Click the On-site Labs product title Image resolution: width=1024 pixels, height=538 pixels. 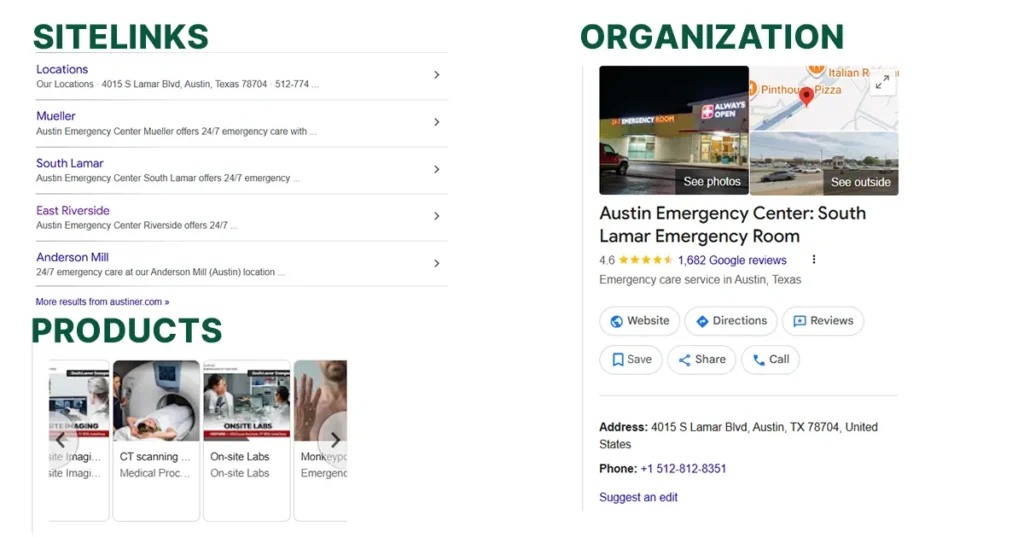tap(240, 456)
